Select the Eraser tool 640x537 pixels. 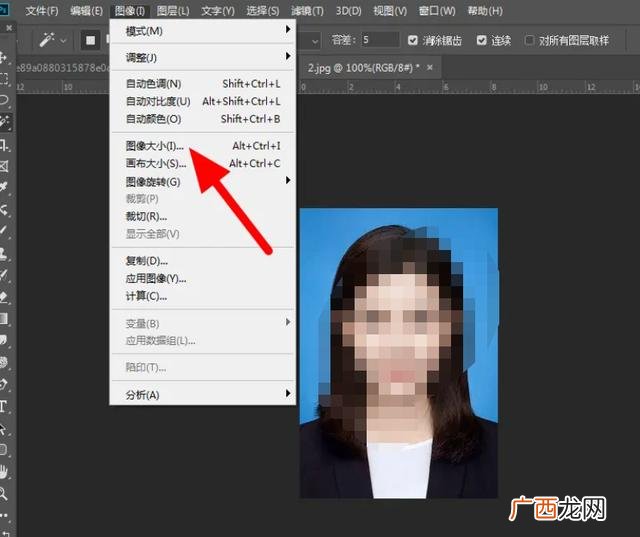pos(3,297)
